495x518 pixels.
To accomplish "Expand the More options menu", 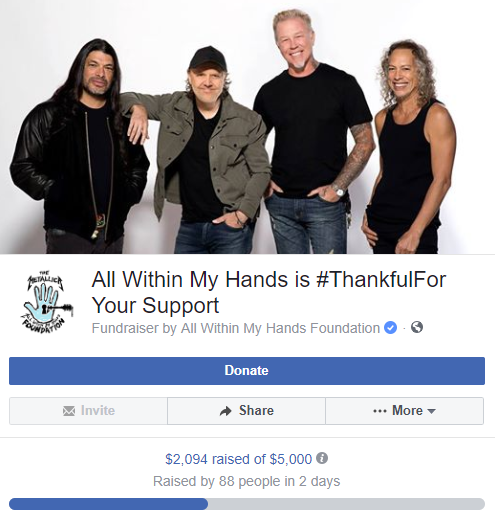I will click(404, 411).
